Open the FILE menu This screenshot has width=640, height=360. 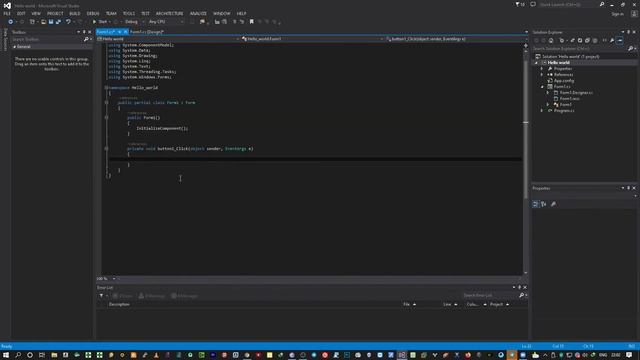coord(7,13)
